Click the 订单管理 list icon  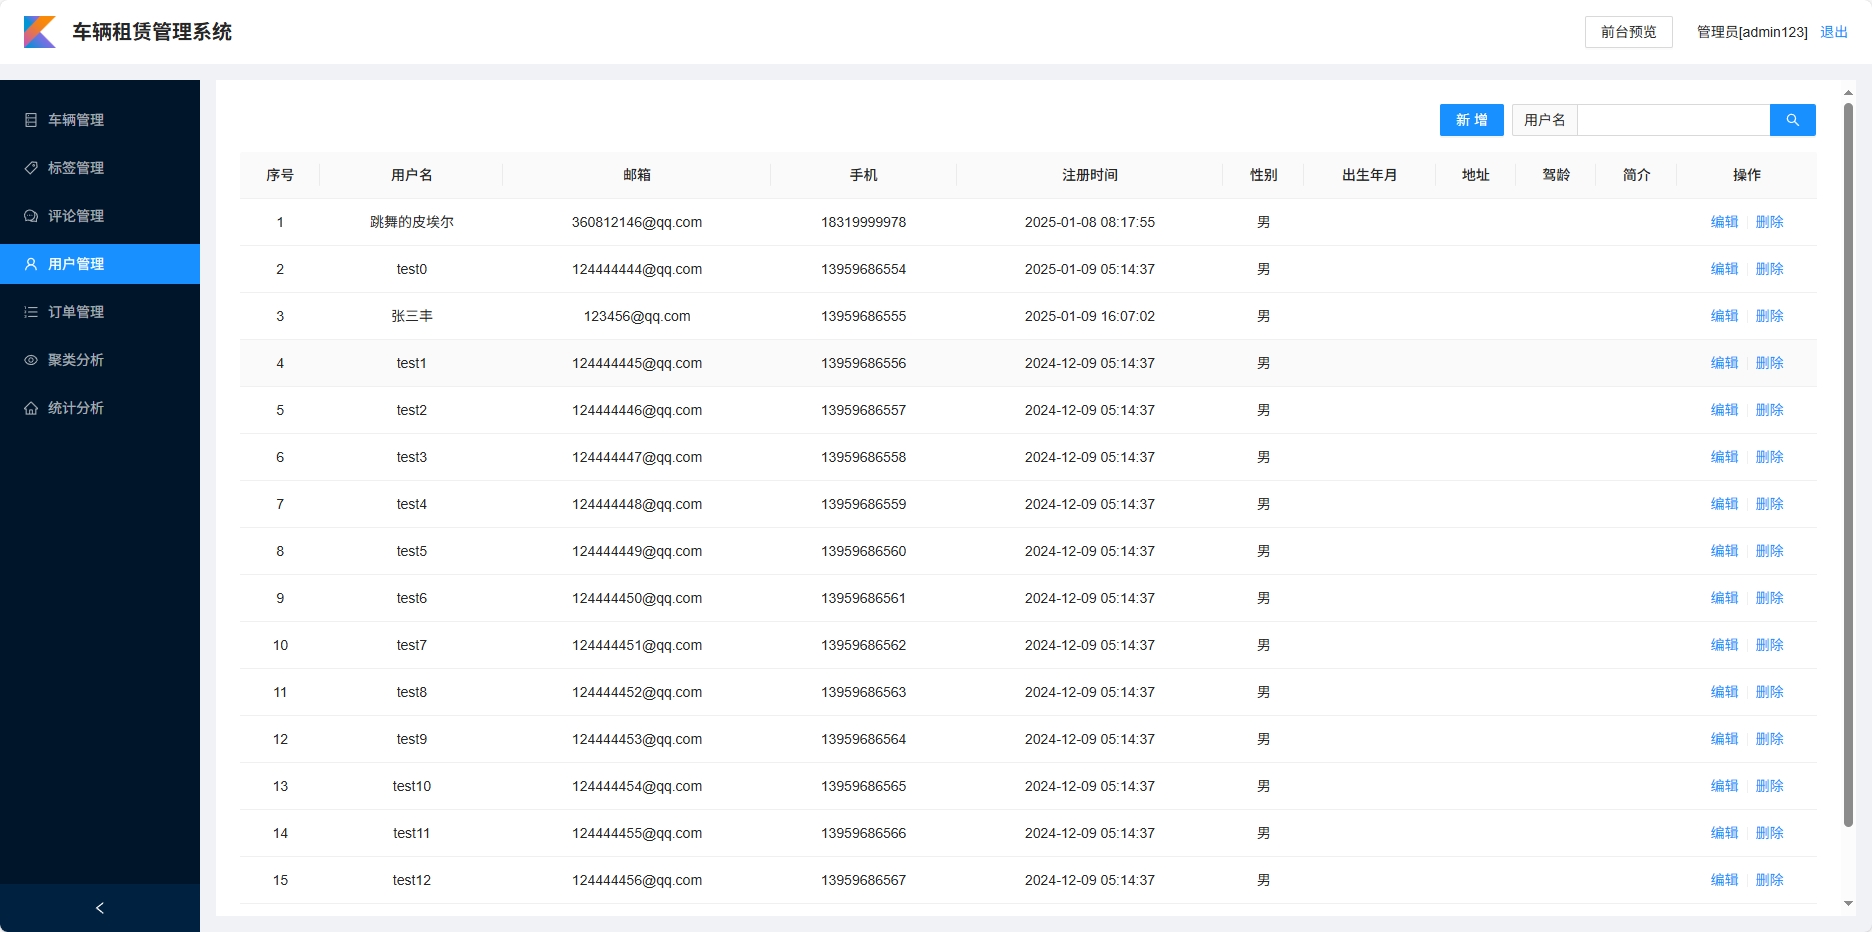(x=31, y=312)
